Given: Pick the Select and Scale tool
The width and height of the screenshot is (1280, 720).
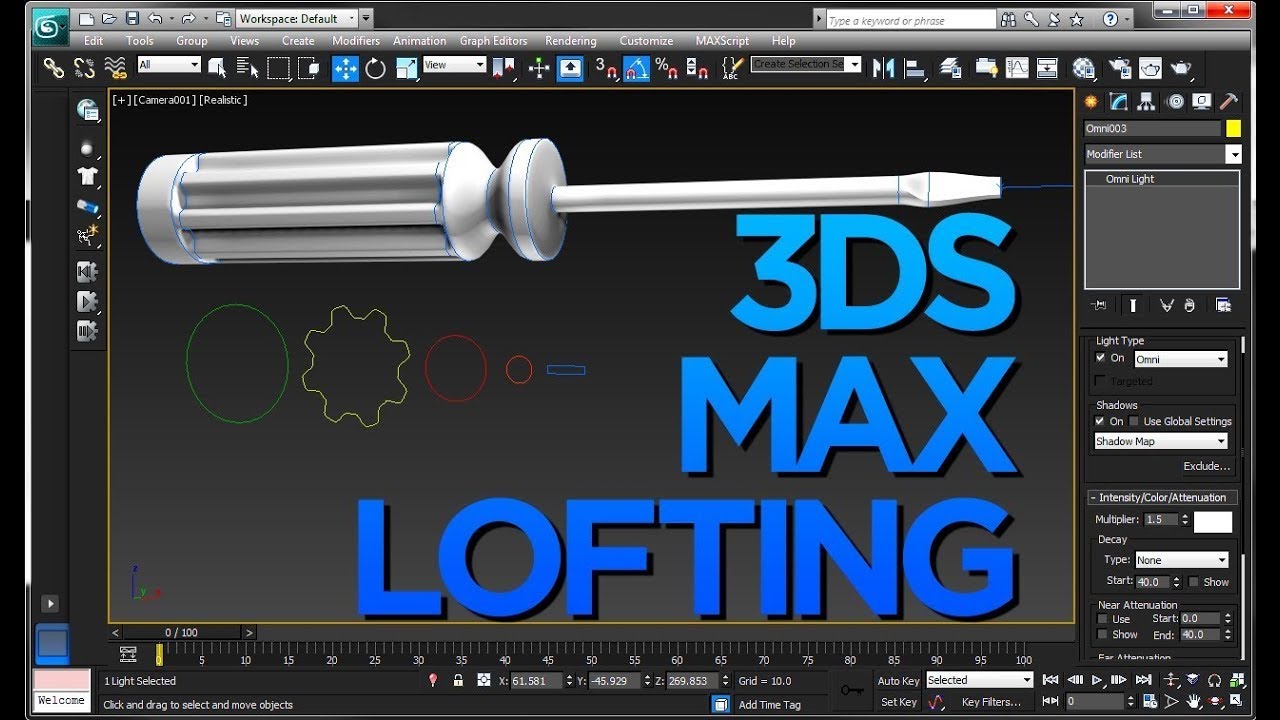Looking at the screenshot, I should pyautogui.click(x=407, y=68).
